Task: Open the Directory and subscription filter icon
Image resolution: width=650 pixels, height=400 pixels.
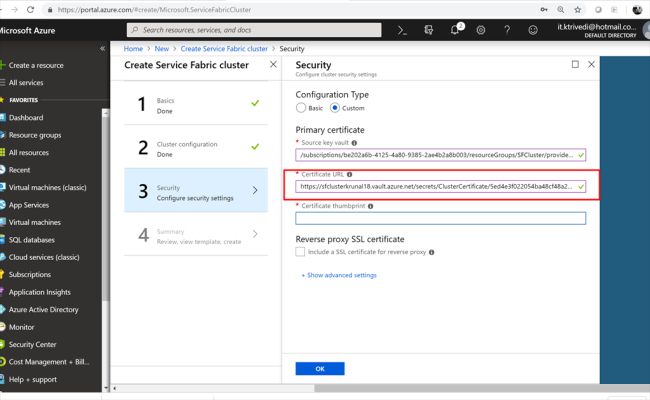Action: point(429,30)
